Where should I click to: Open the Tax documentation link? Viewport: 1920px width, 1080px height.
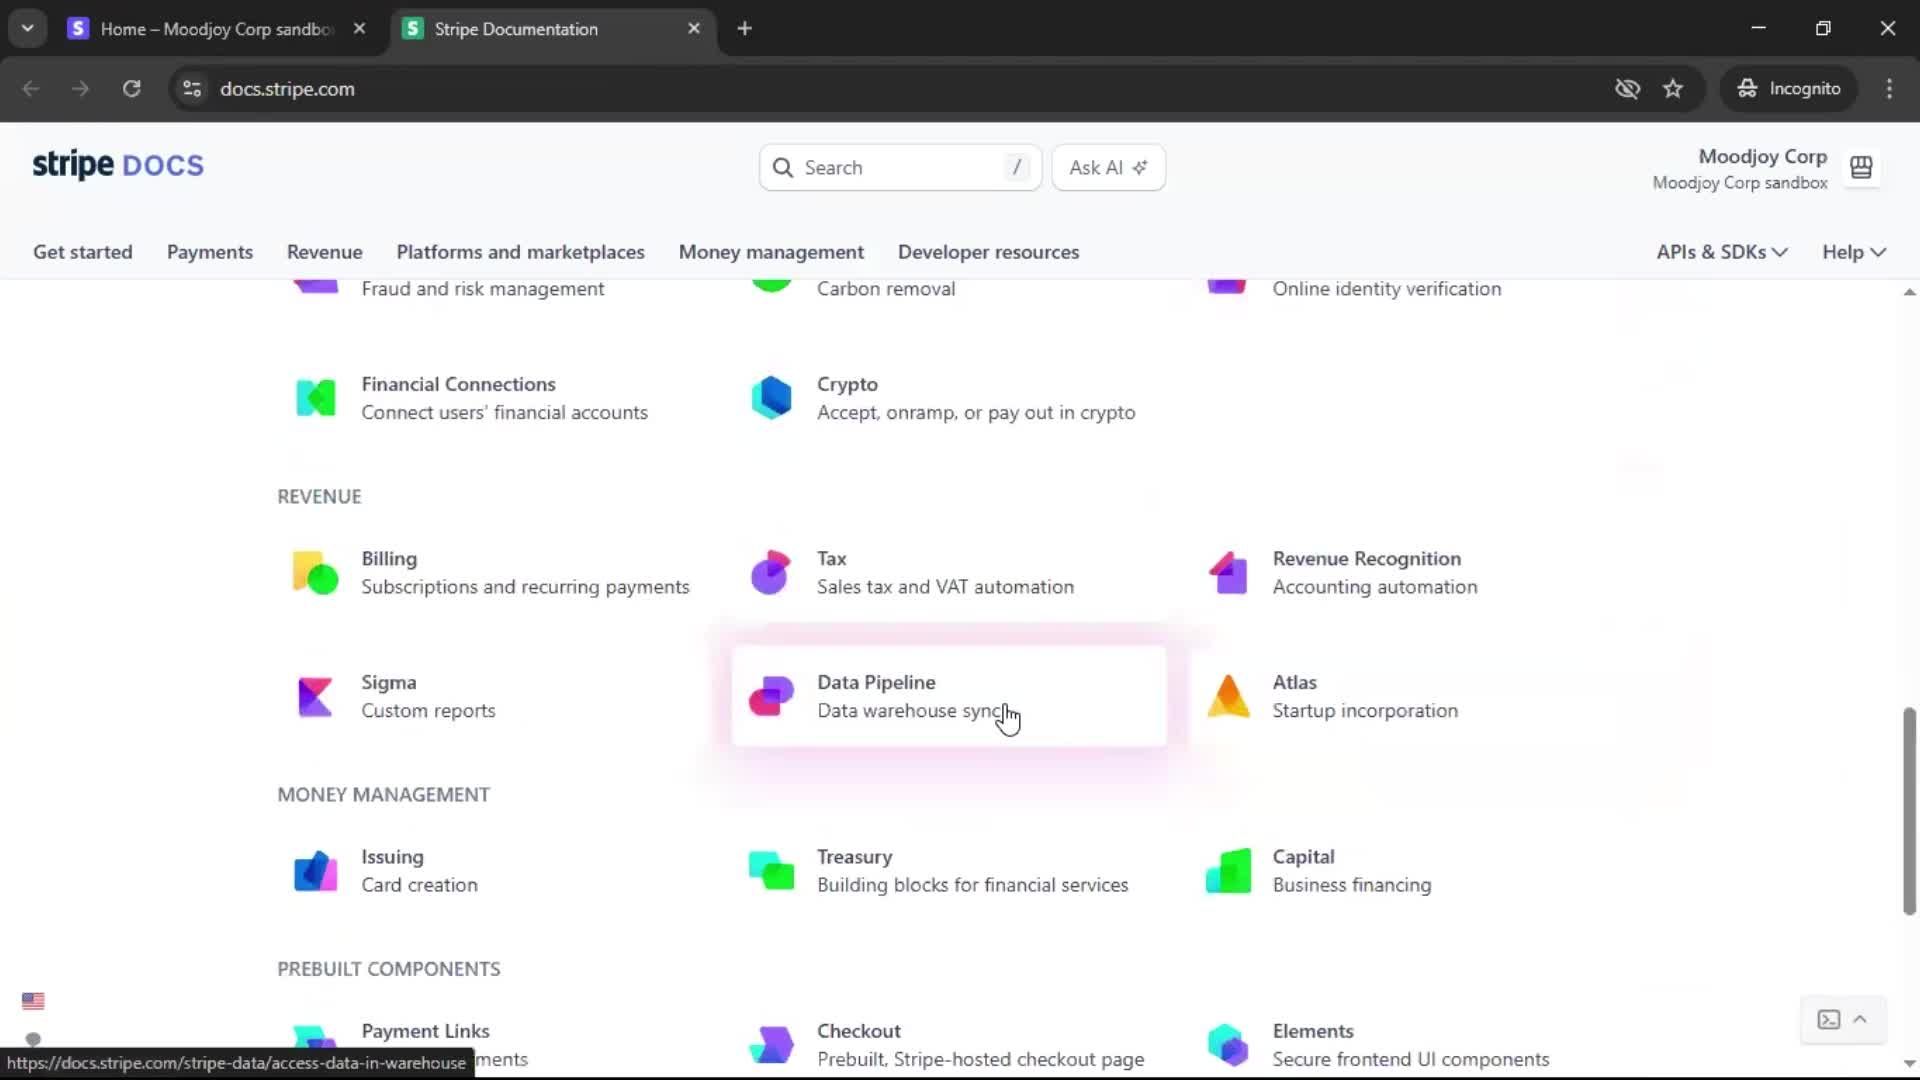(831, 559)
